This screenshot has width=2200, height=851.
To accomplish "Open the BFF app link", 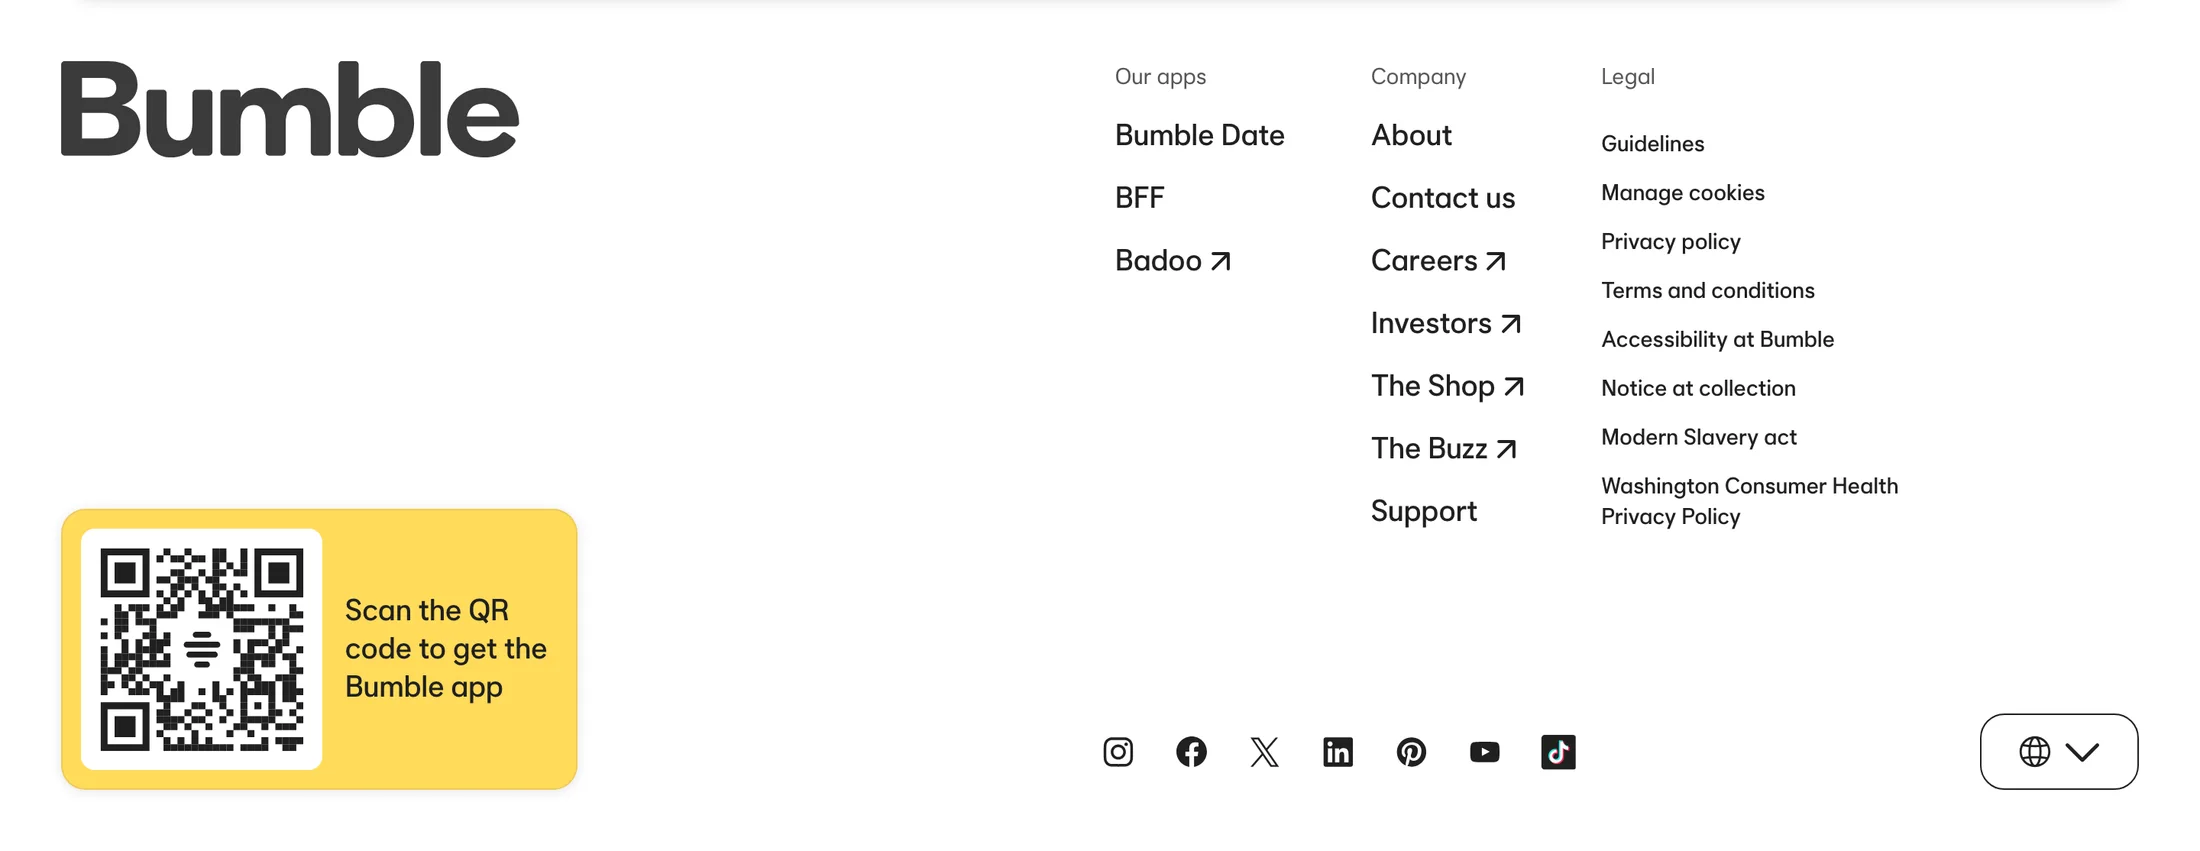I will (1140, 198).
